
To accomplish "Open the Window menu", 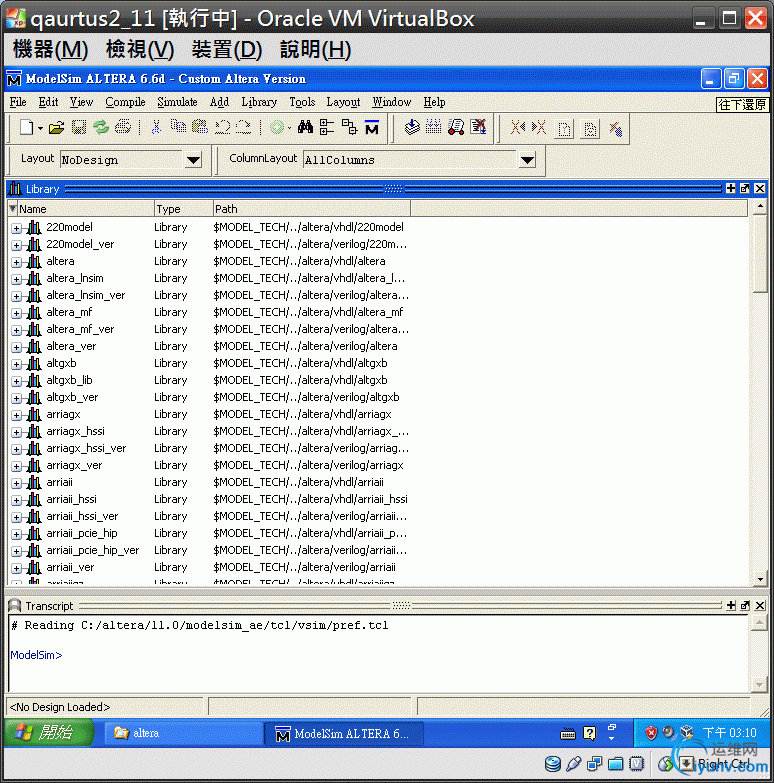I will click(391, 102).
